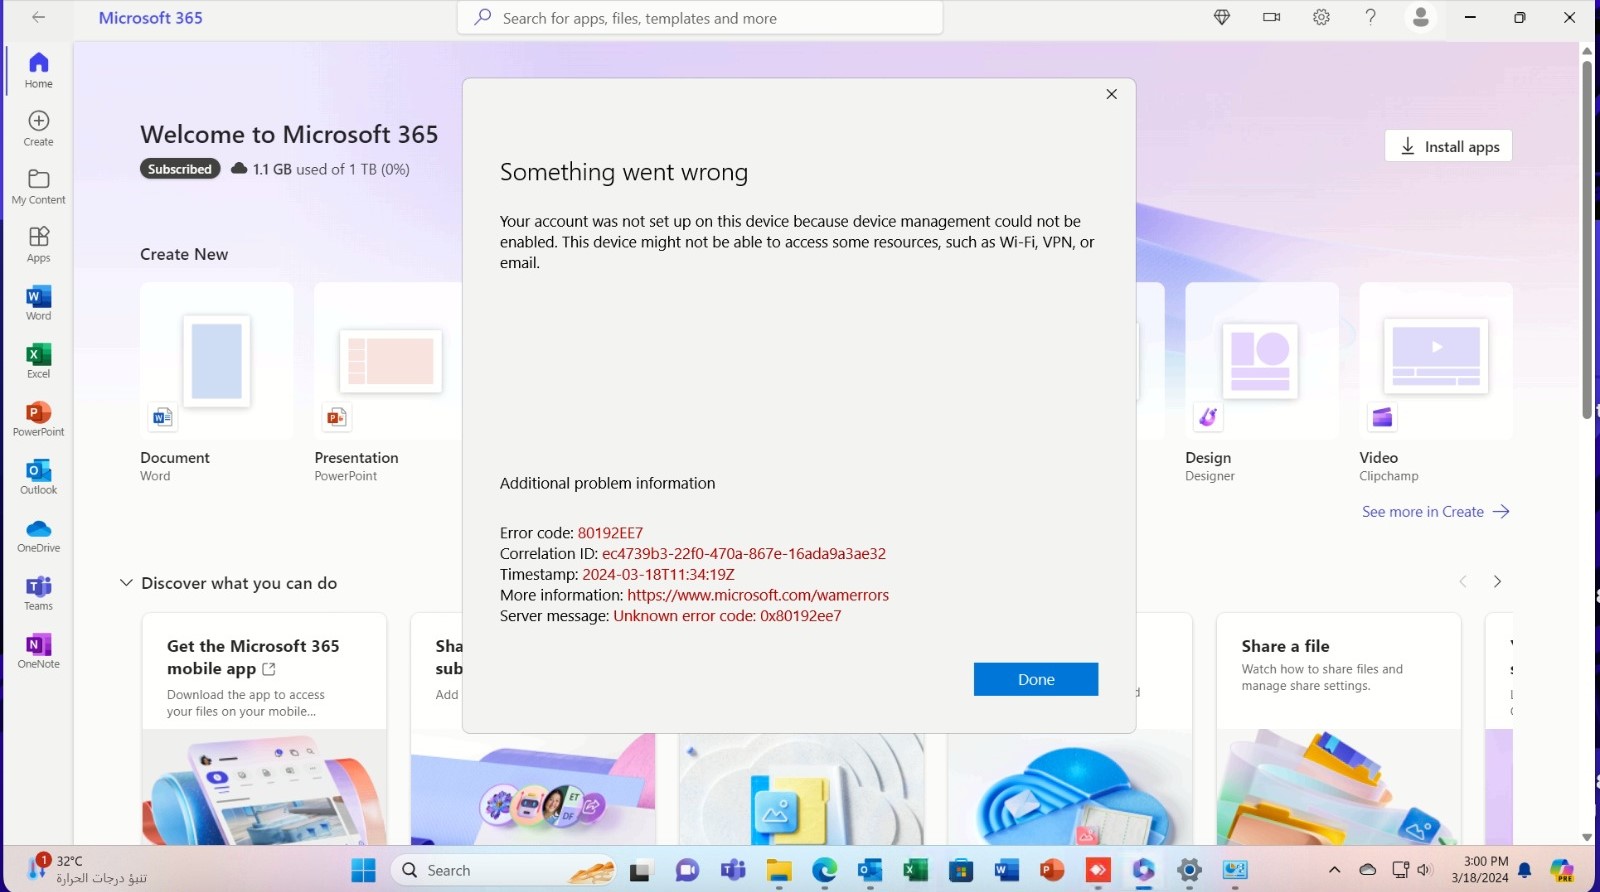The height and width of the screenshot is (892, 1600).
Task: Create a new Clipchamp Video thumbnail
Action: pyautogui.click(x=1435, y=361)
